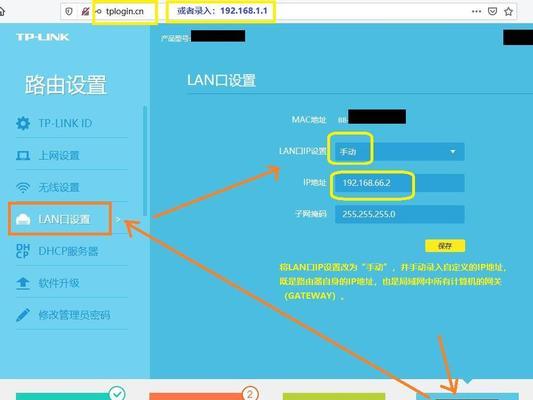The image size is (533, 400).
Task: Click the MAC地址 label
Action: [x=309, y=120]
